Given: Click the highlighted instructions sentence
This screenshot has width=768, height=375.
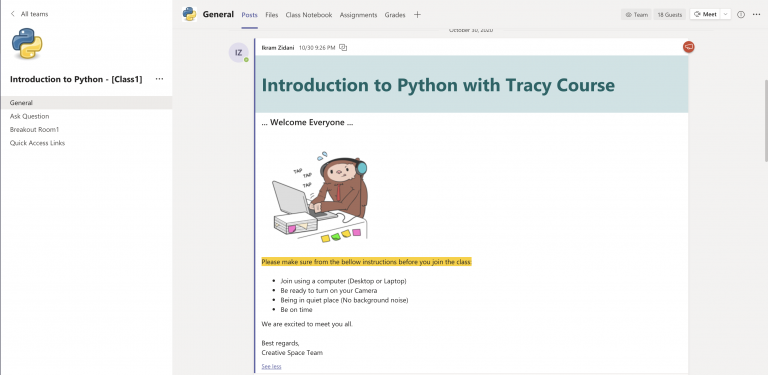Looking at the screenshot, I should pos(366,262).
